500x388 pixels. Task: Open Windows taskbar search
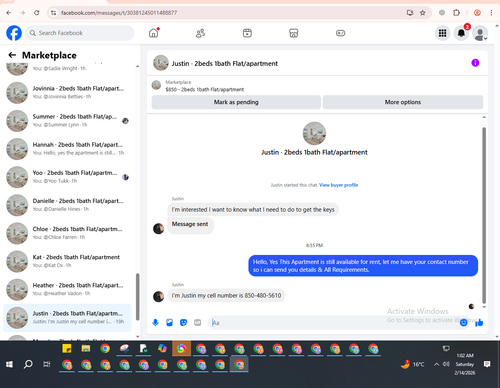[28, 364]
